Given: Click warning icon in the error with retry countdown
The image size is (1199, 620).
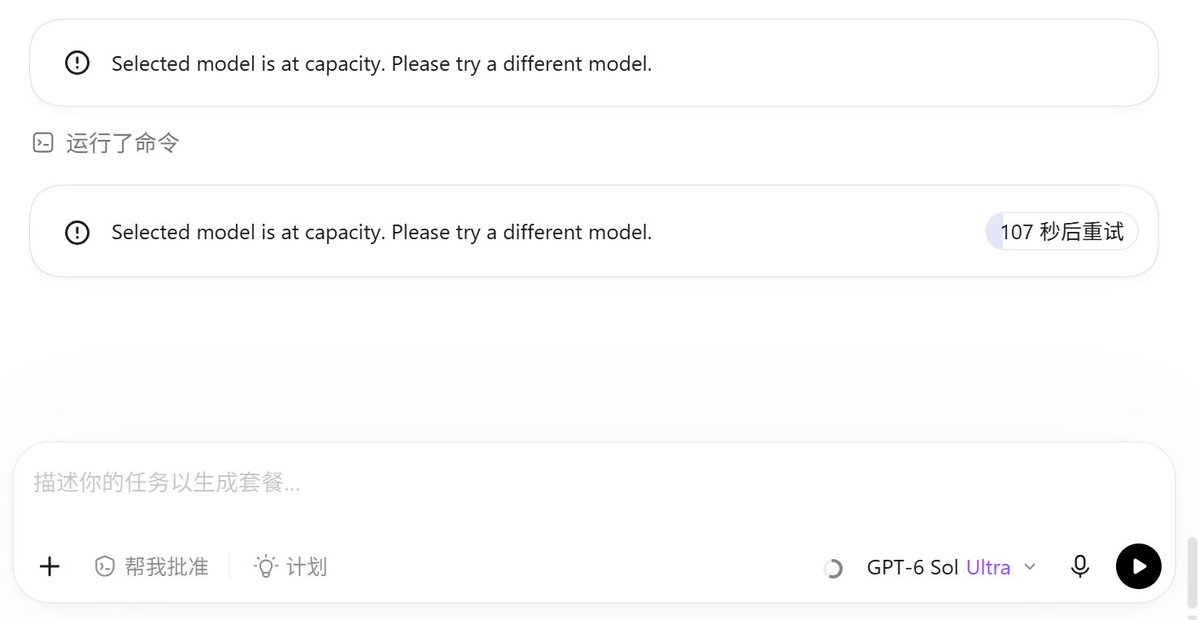Looking at the screenshot, I should 76,232.
